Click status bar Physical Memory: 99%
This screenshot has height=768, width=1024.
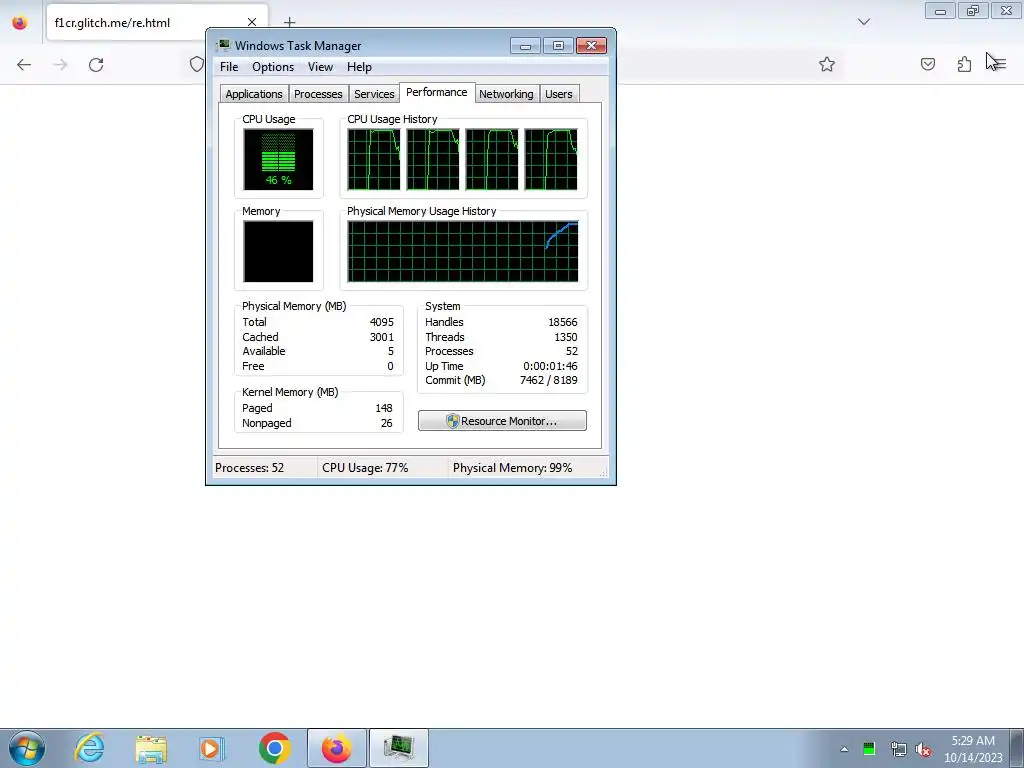pyautogui.click(x=513, y=468)
